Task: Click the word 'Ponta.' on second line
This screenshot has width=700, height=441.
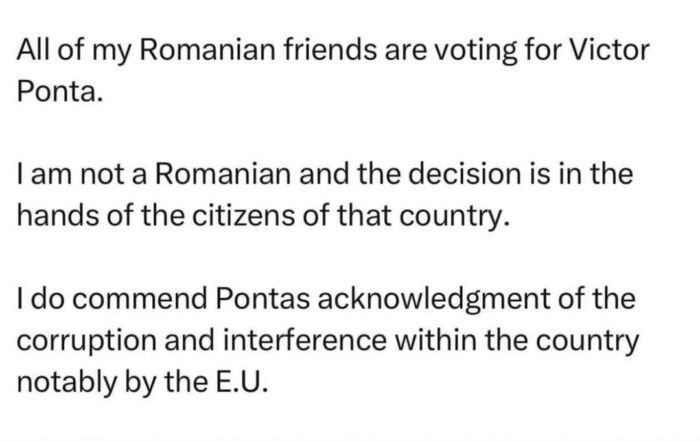Action: [60, 92]
